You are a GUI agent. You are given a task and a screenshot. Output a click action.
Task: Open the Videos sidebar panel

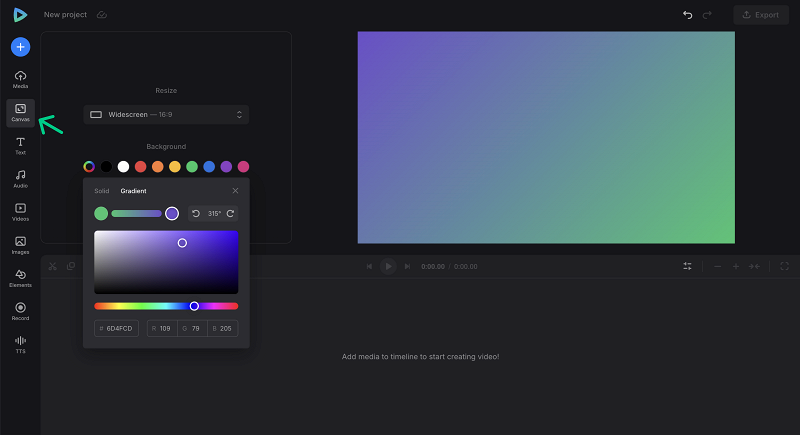tap(20, 212)
